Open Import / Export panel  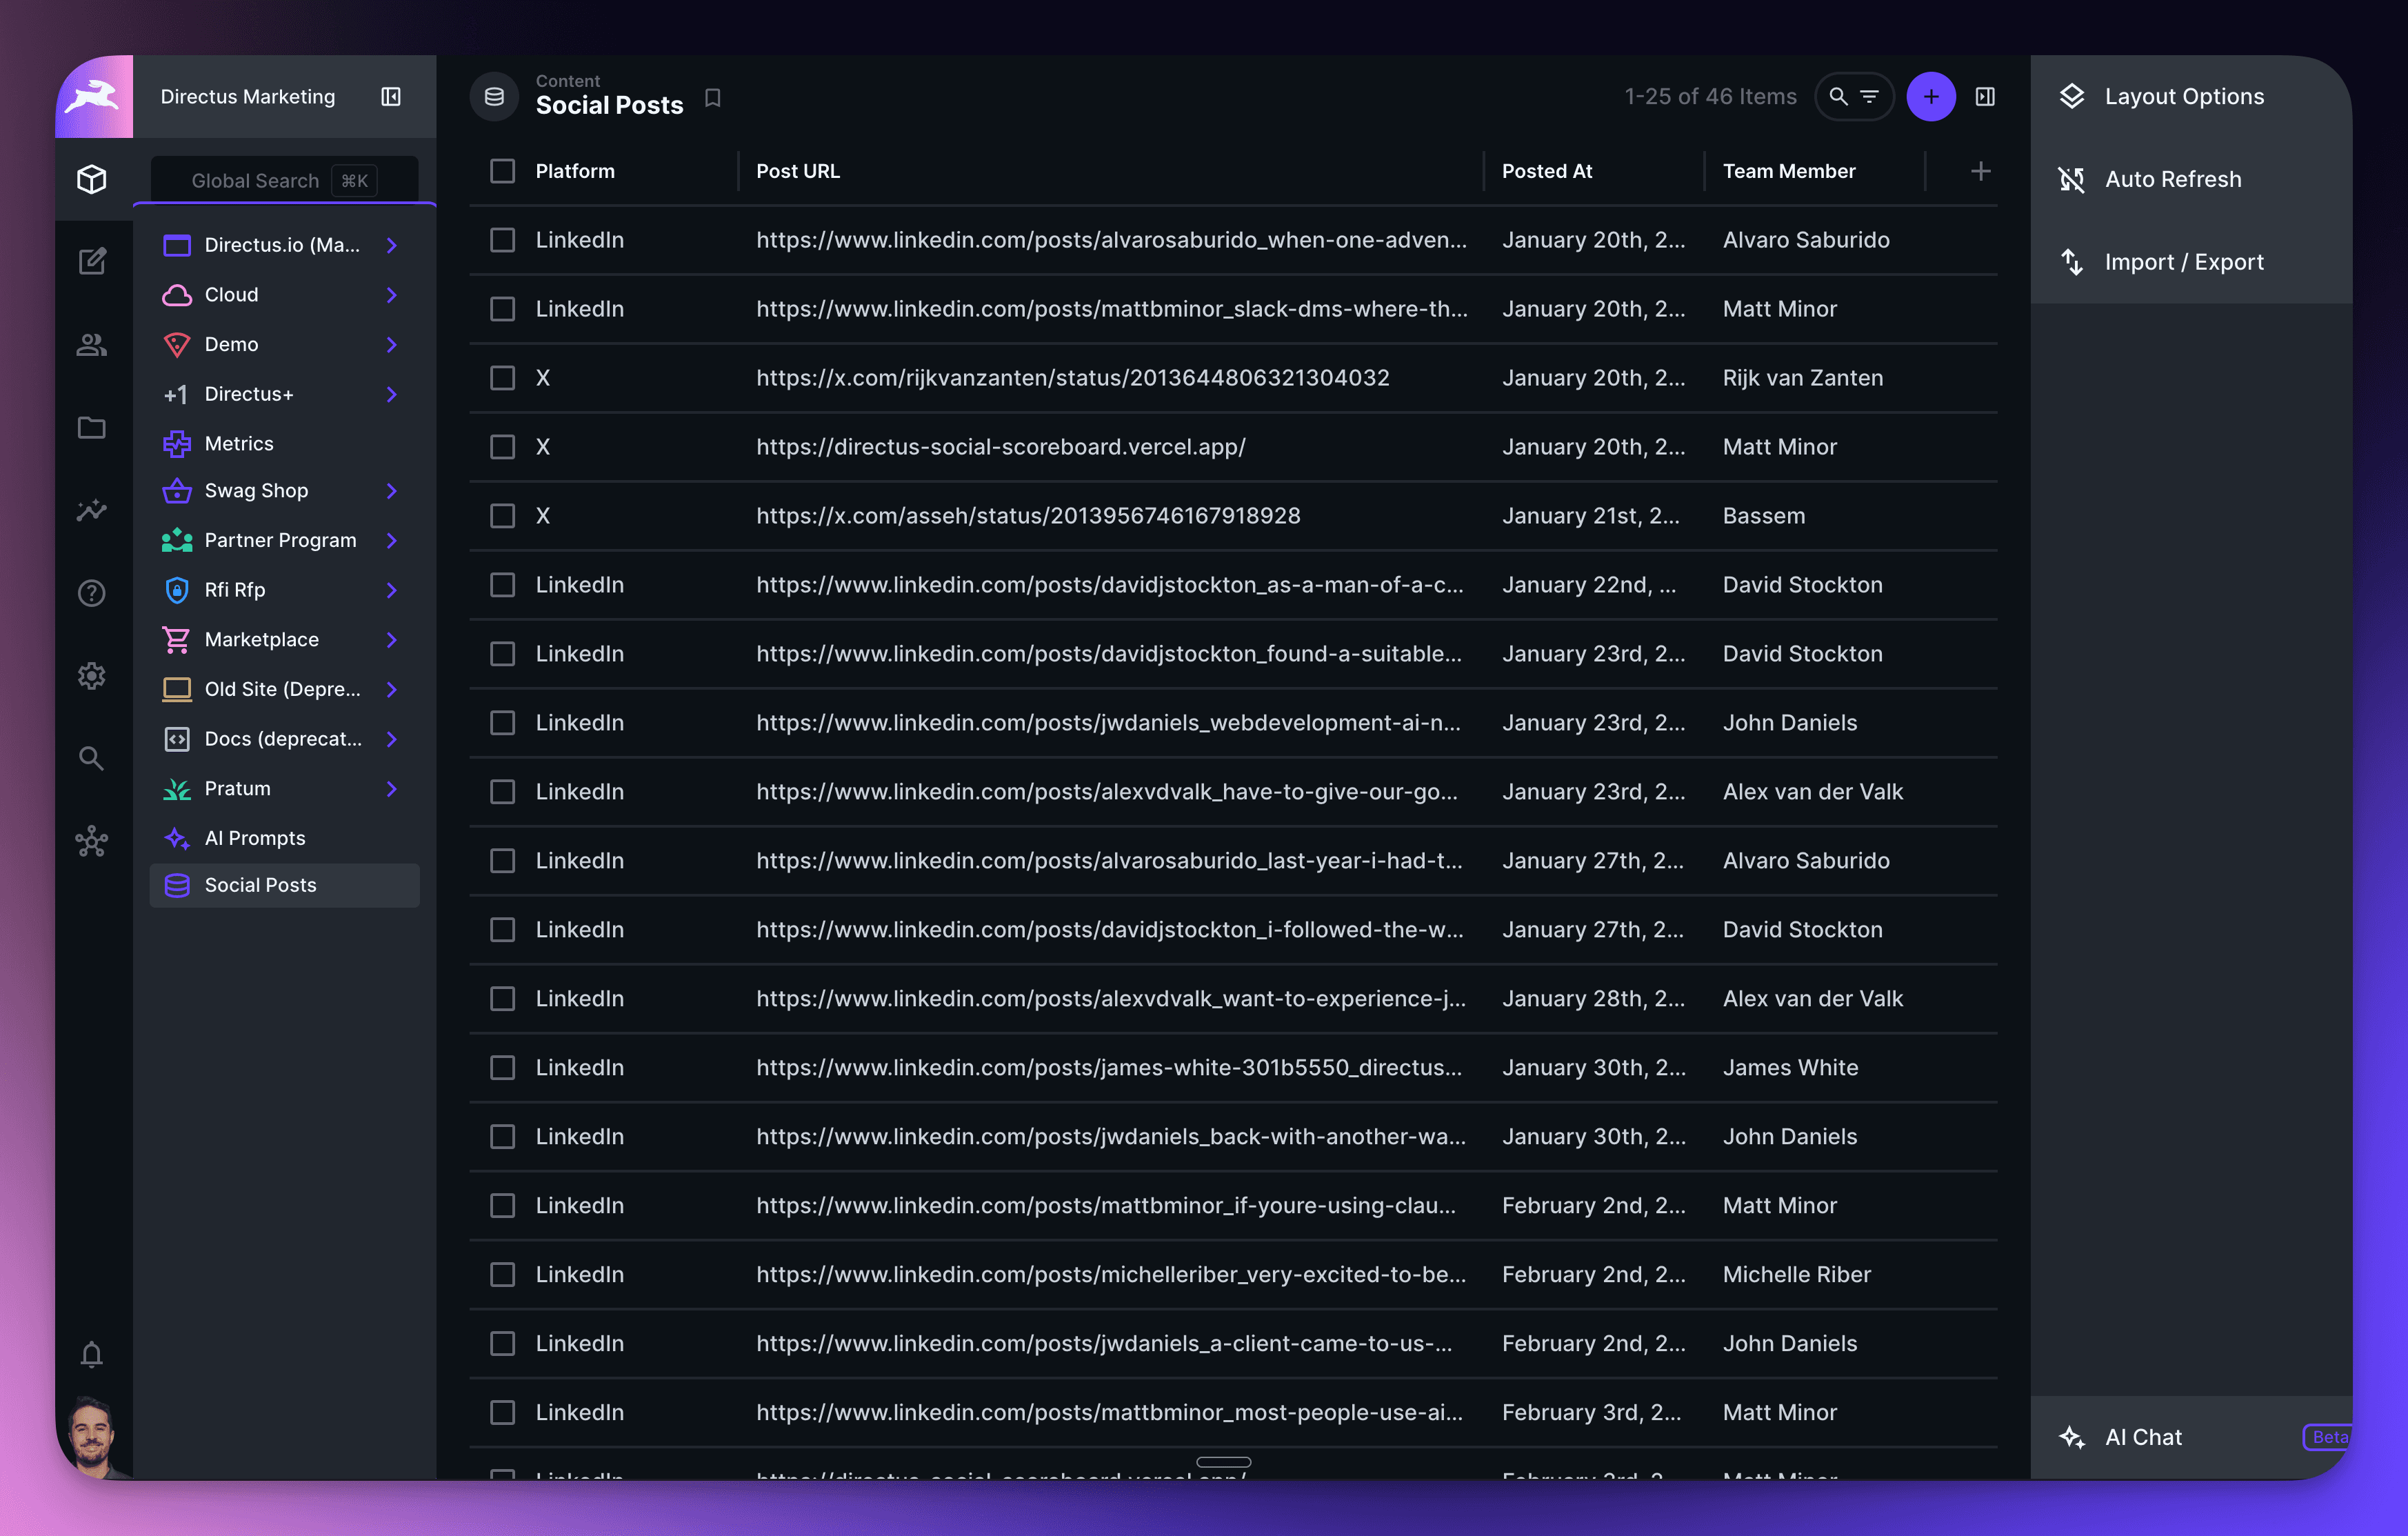pos(2191,262)
